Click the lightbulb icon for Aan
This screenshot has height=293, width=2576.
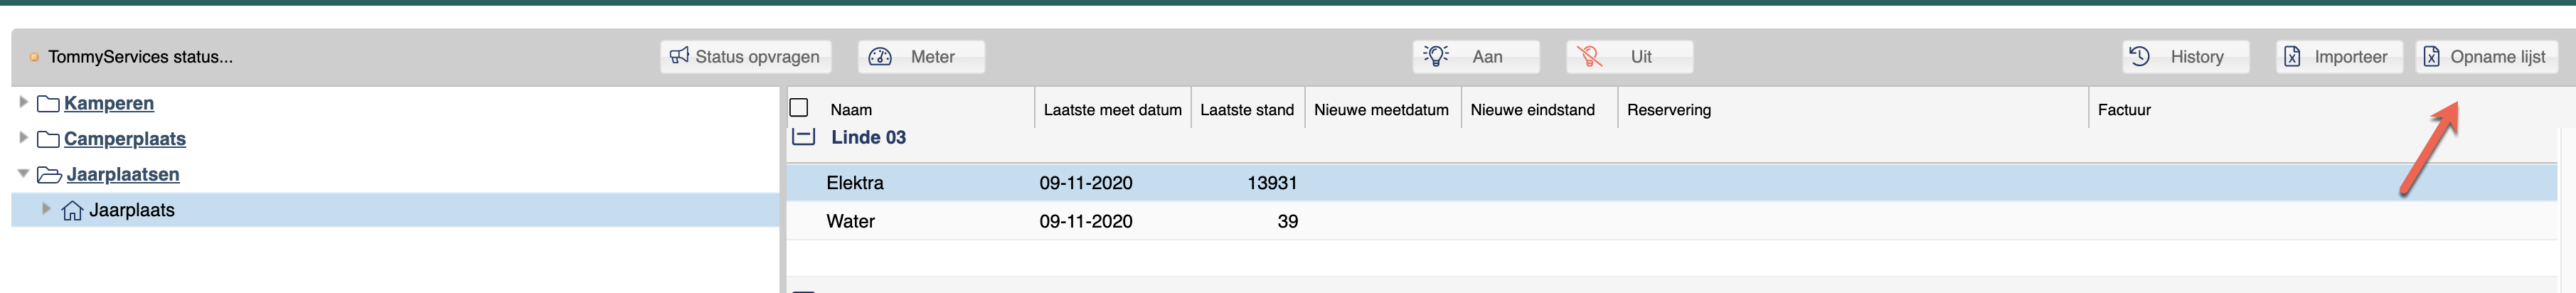[1436, 56]
